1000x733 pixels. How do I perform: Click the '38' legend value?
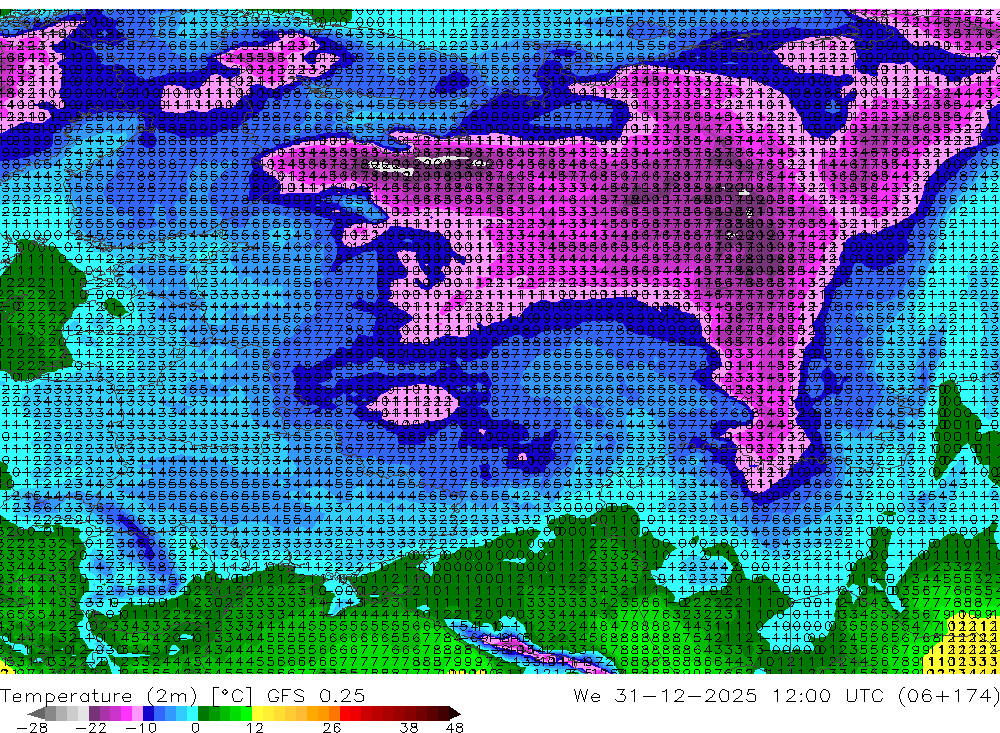tap(409, 727)
